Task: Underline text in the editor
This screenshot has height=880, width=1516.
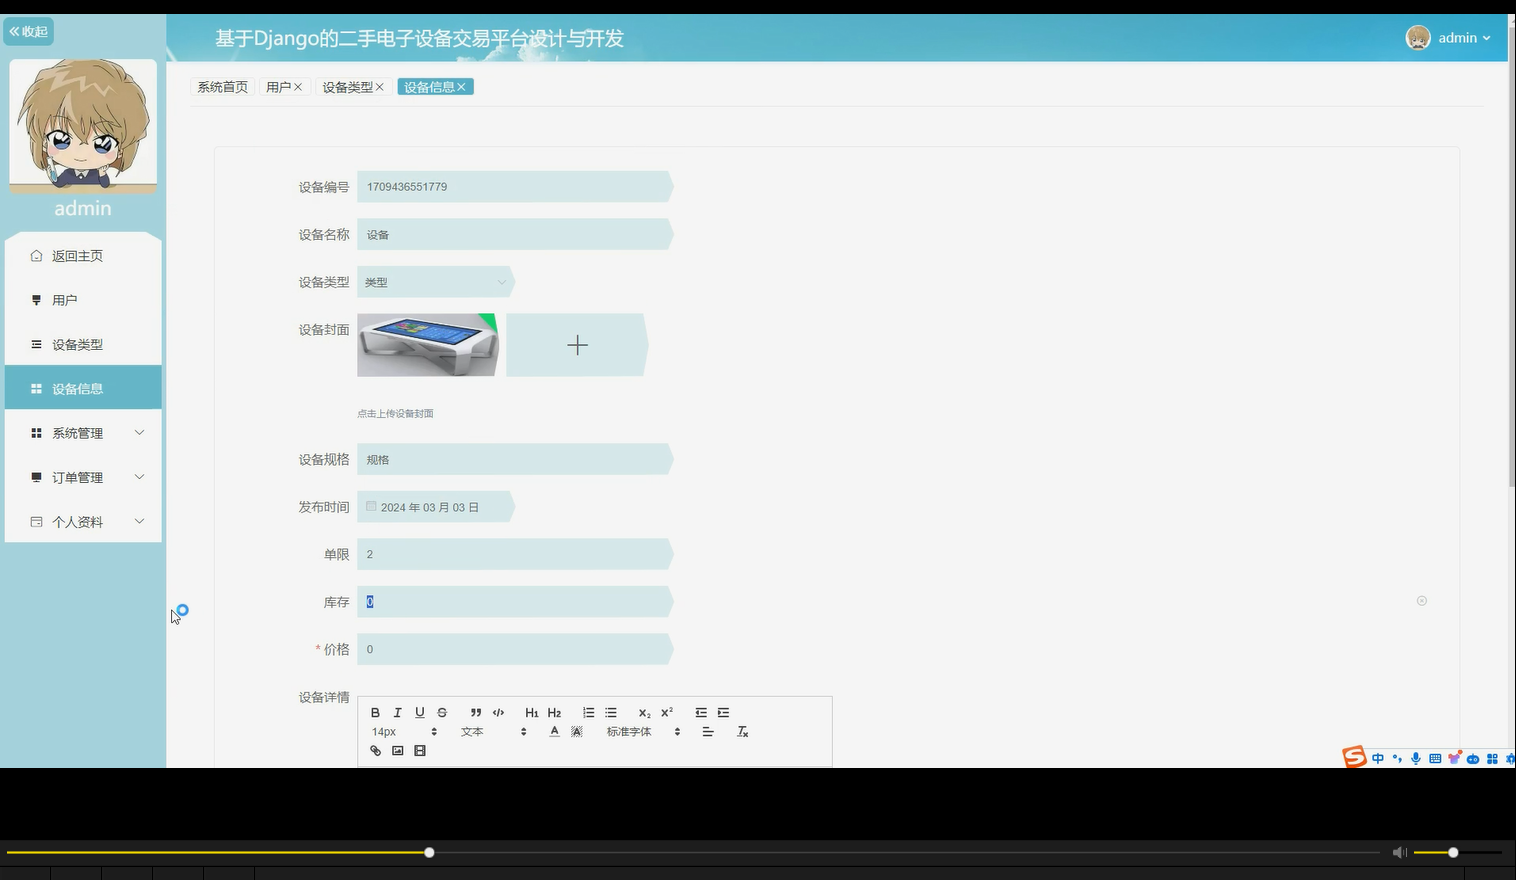Action: tap(420, 713)
